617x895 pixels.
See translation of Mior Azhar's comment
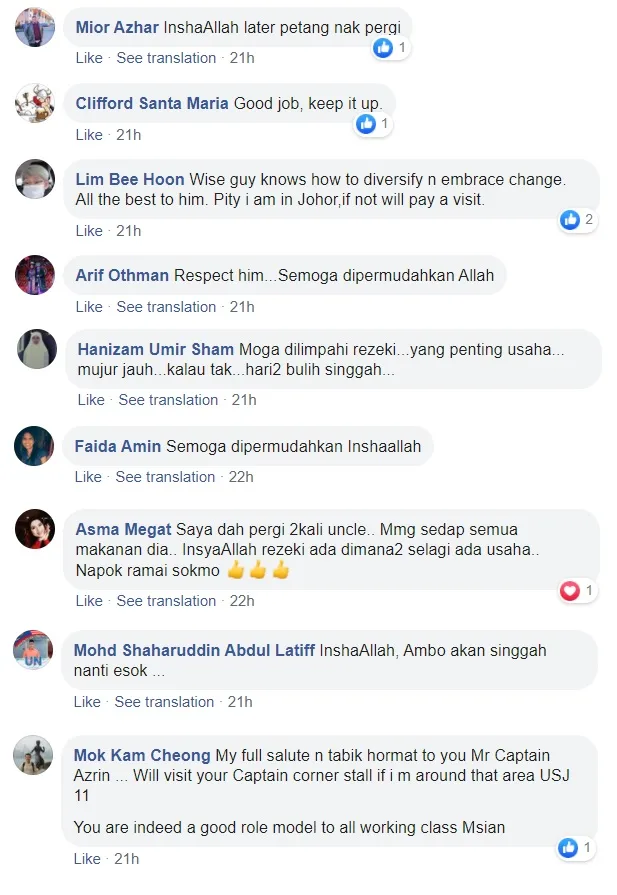tap(166, 58)
